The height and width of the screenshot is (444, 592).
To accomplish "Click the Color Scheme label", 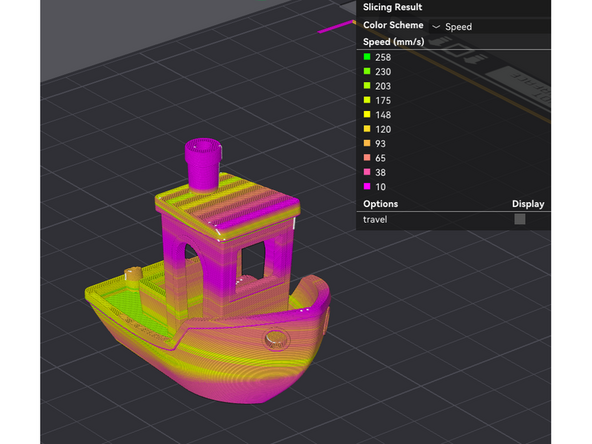I will click(x=393, y=25).
